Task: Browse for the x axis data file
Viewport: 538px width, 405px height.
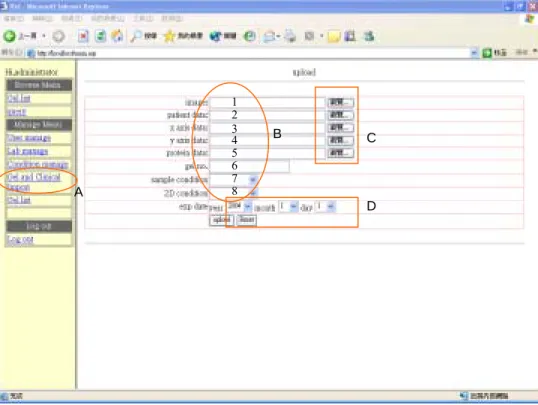Action: (340, 128)
